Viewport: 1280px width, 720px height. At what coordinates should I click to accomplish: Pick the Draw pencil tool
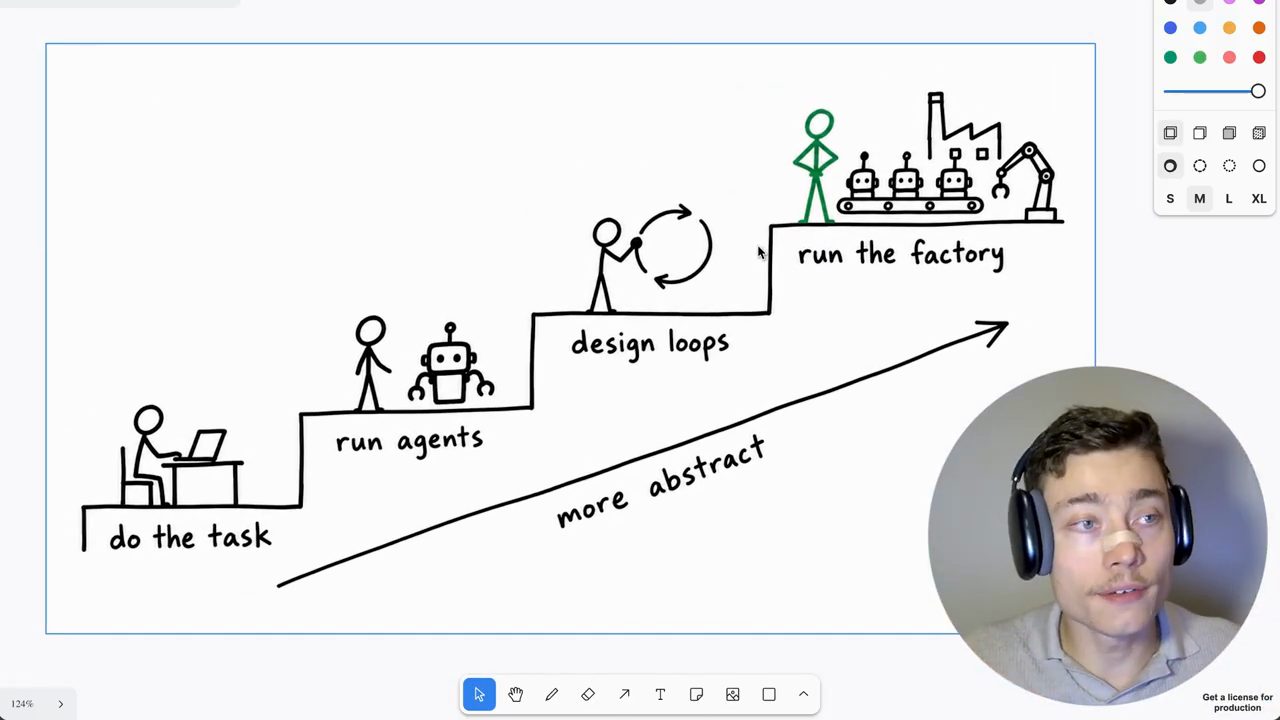point(551,694)
